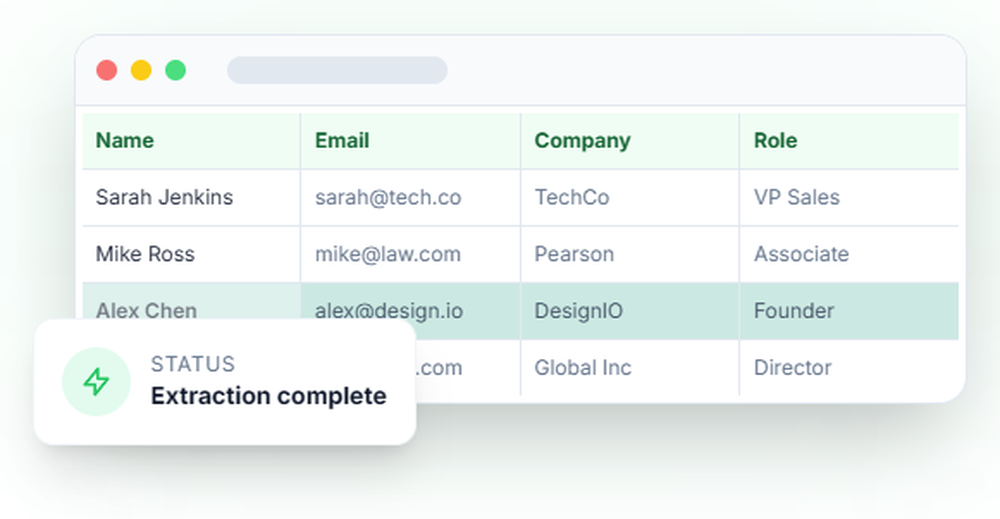Click the Sarah Jenkins name cell

click(x=164, y=197)
